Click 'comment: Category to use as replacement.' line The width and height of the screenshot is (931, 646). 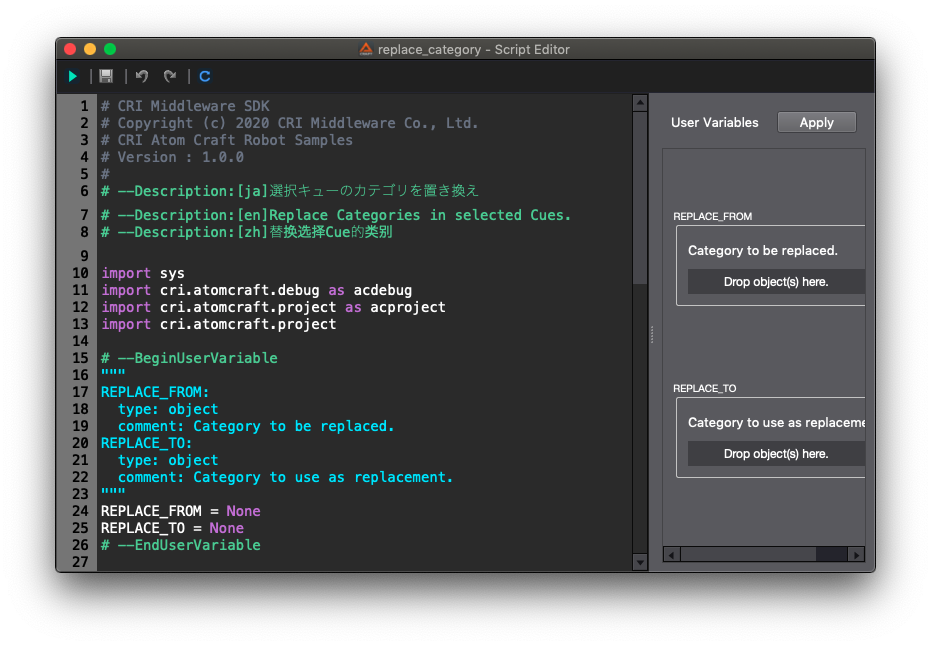coord(285,477)
